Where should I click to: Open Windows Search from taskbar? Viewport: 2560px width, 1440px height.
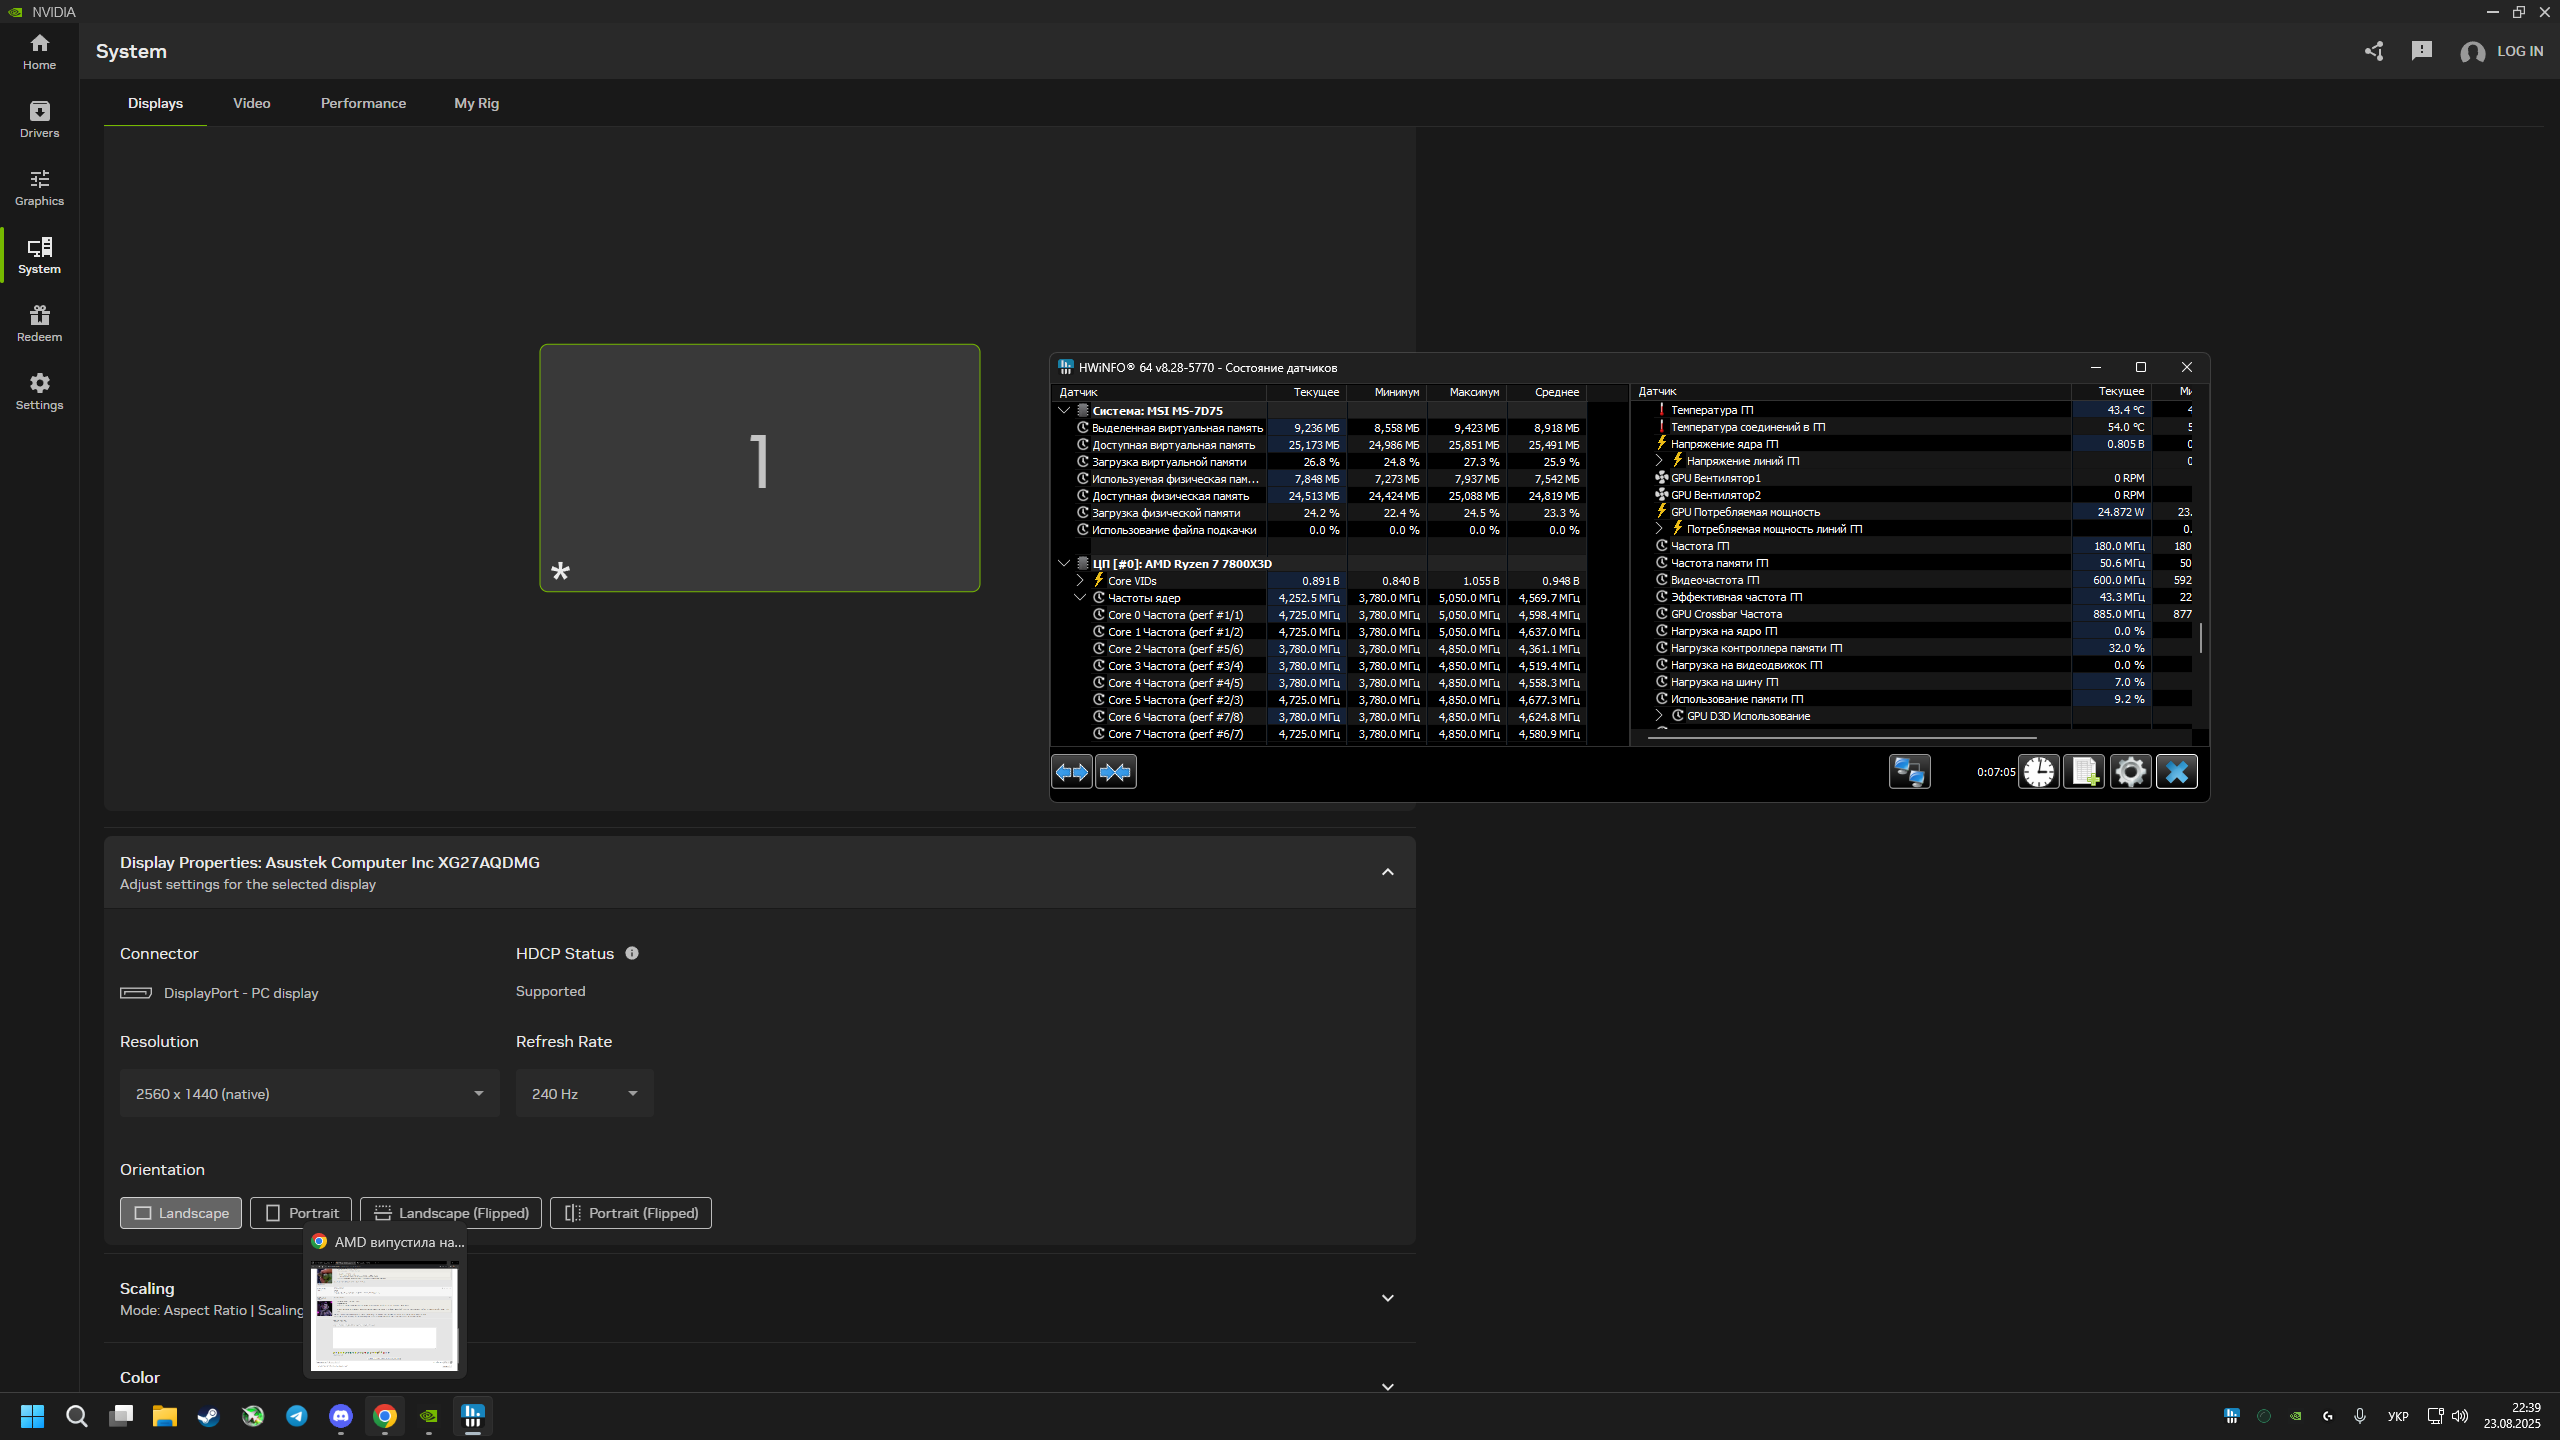77,1416
